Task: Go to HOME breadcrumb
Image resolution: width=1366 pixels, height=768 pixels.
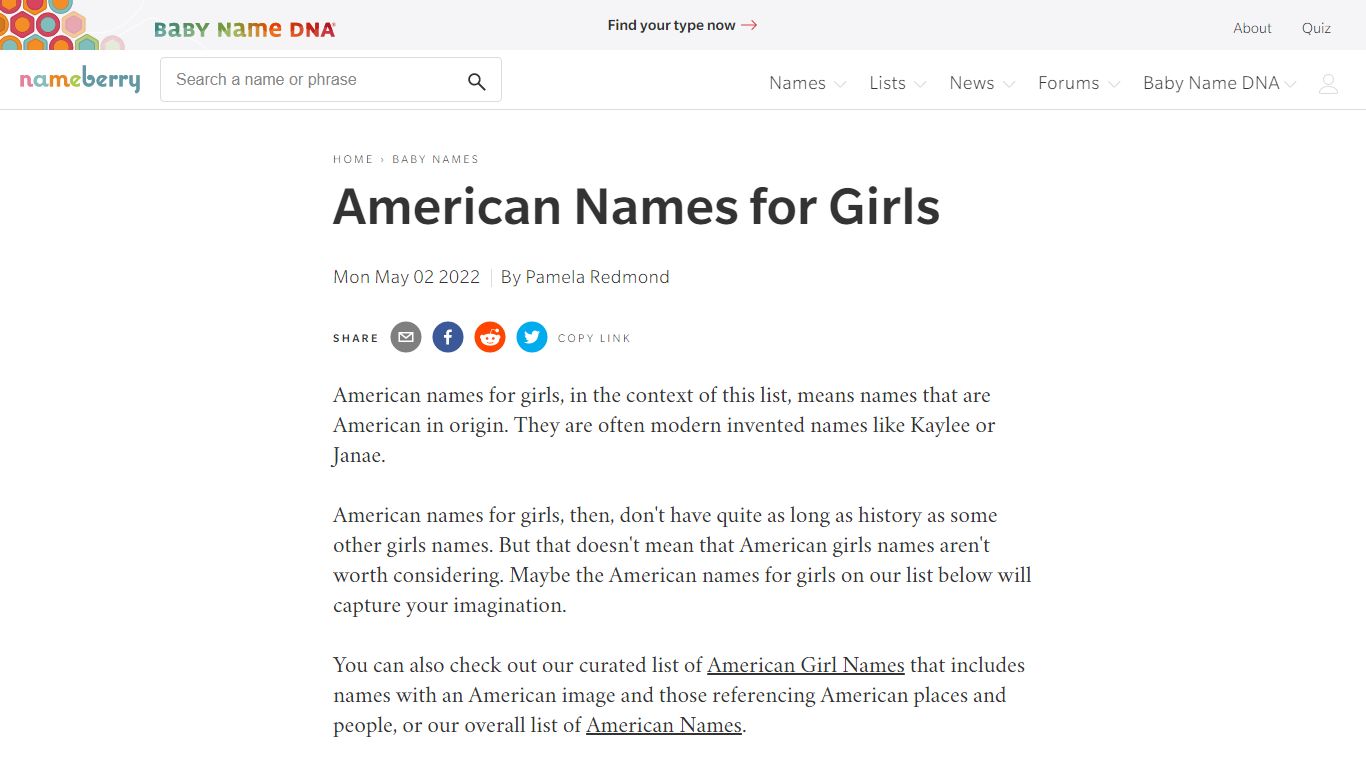Action: 353,159
